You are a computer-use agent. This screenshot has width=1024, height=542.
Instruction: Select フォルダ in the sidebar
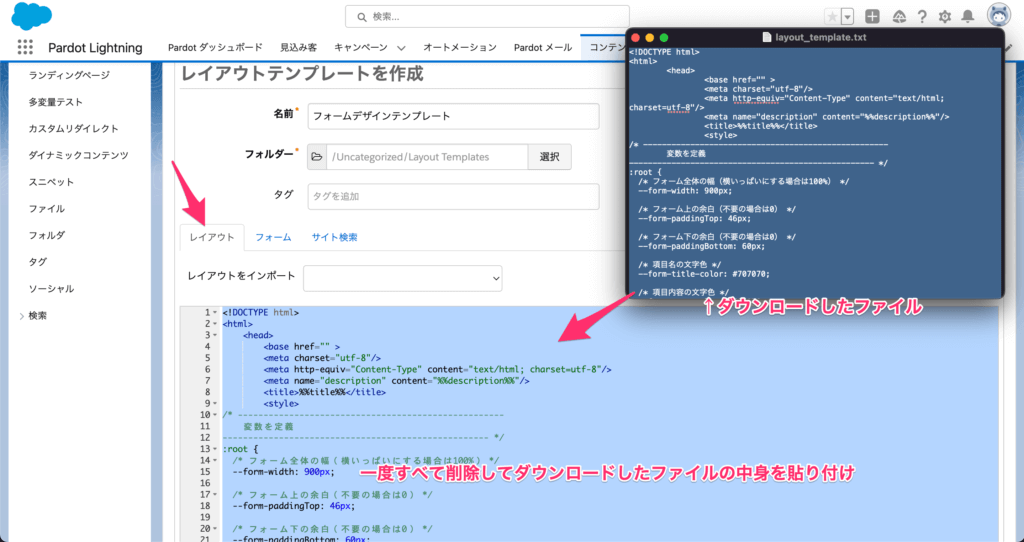(46, 235)
